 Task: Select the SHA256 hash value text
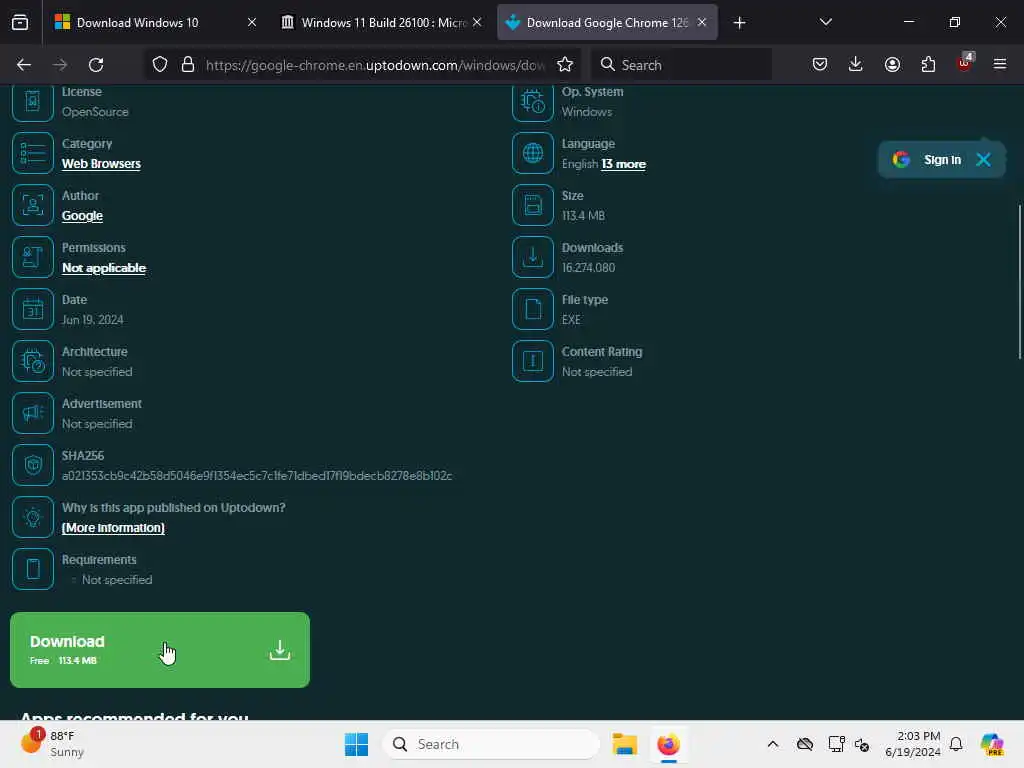coord(257,476)
